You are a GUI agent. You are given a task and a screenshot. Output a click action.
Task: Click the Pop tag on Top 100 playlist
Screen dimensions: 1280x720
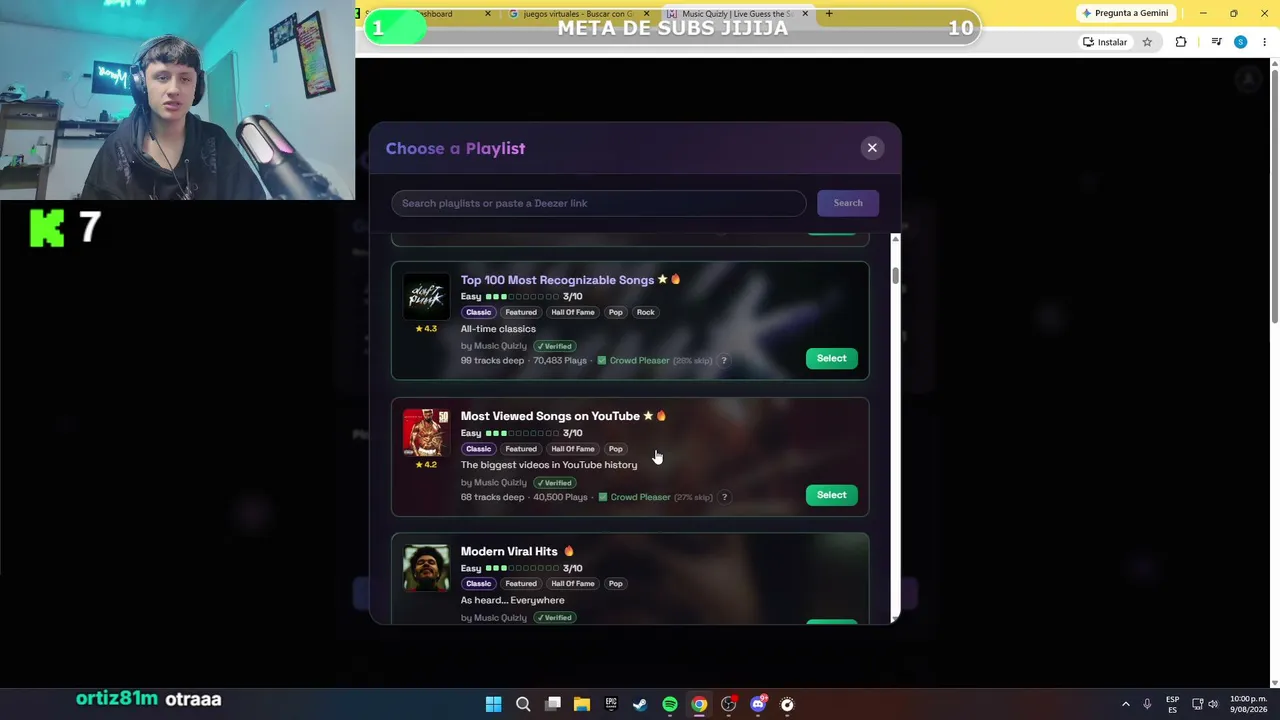tap(616, 312)
